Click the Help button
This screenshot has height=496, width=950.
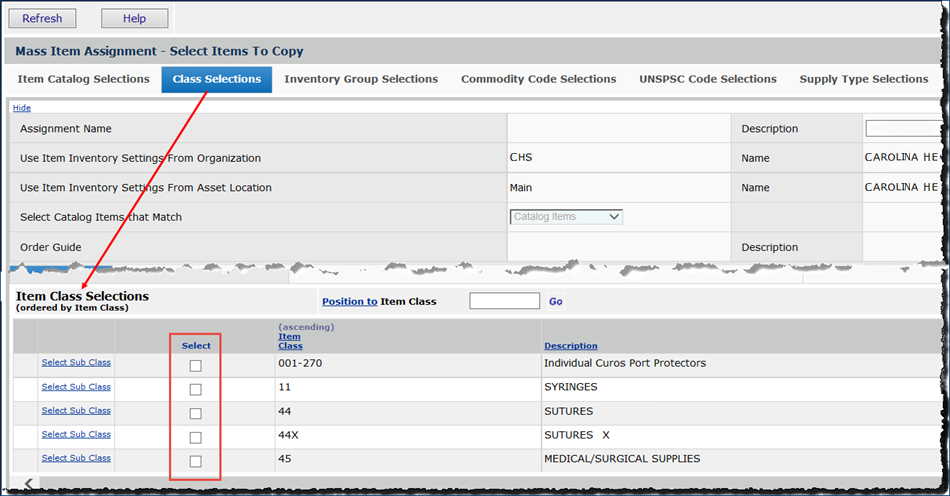tap(135, 18)
